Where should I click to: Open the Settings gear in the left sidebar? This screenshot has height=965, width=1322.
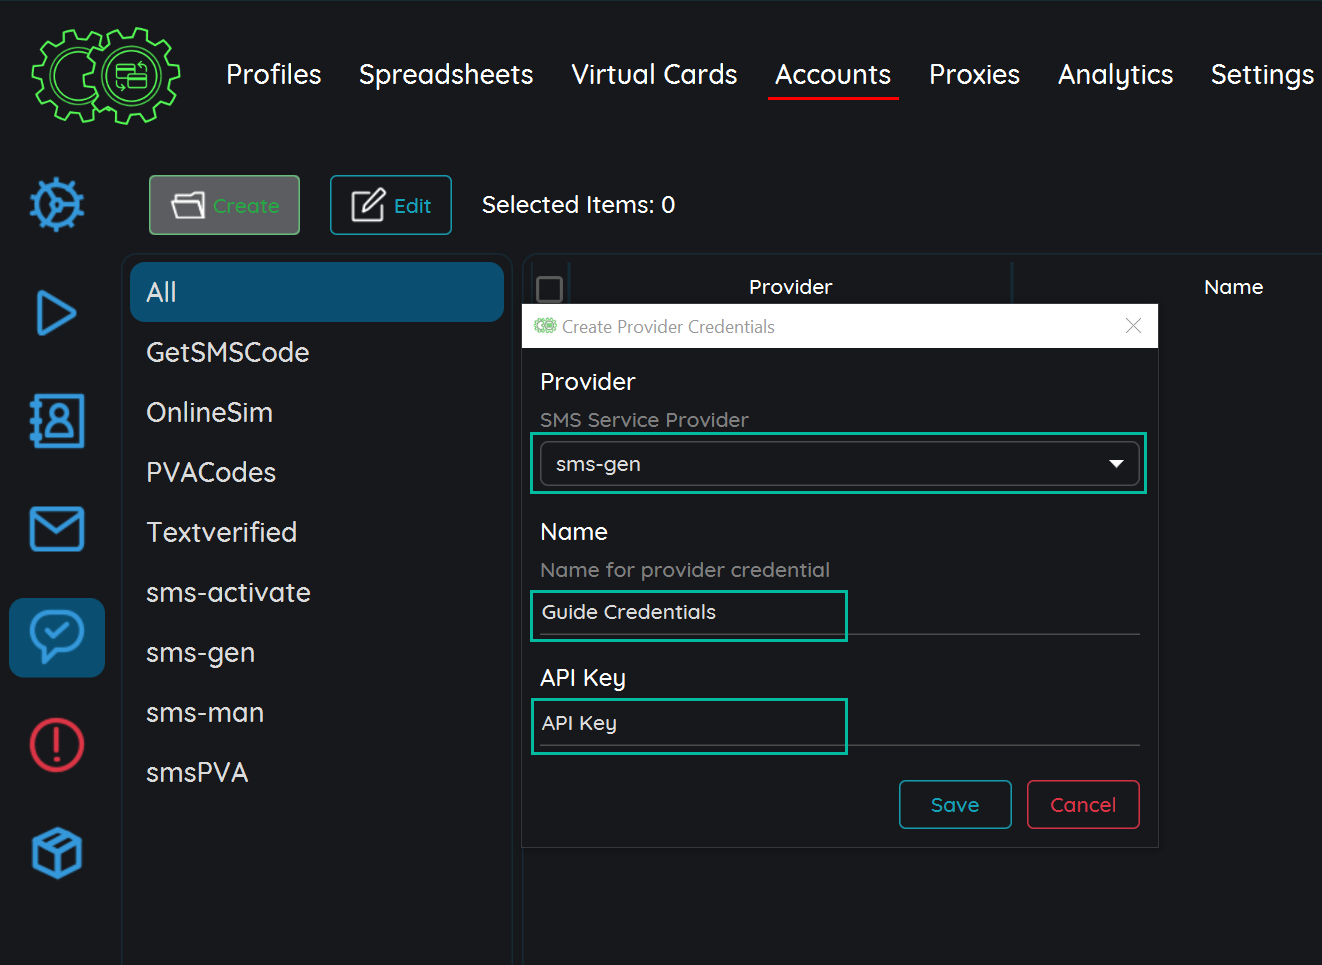(x=56, y=205)
